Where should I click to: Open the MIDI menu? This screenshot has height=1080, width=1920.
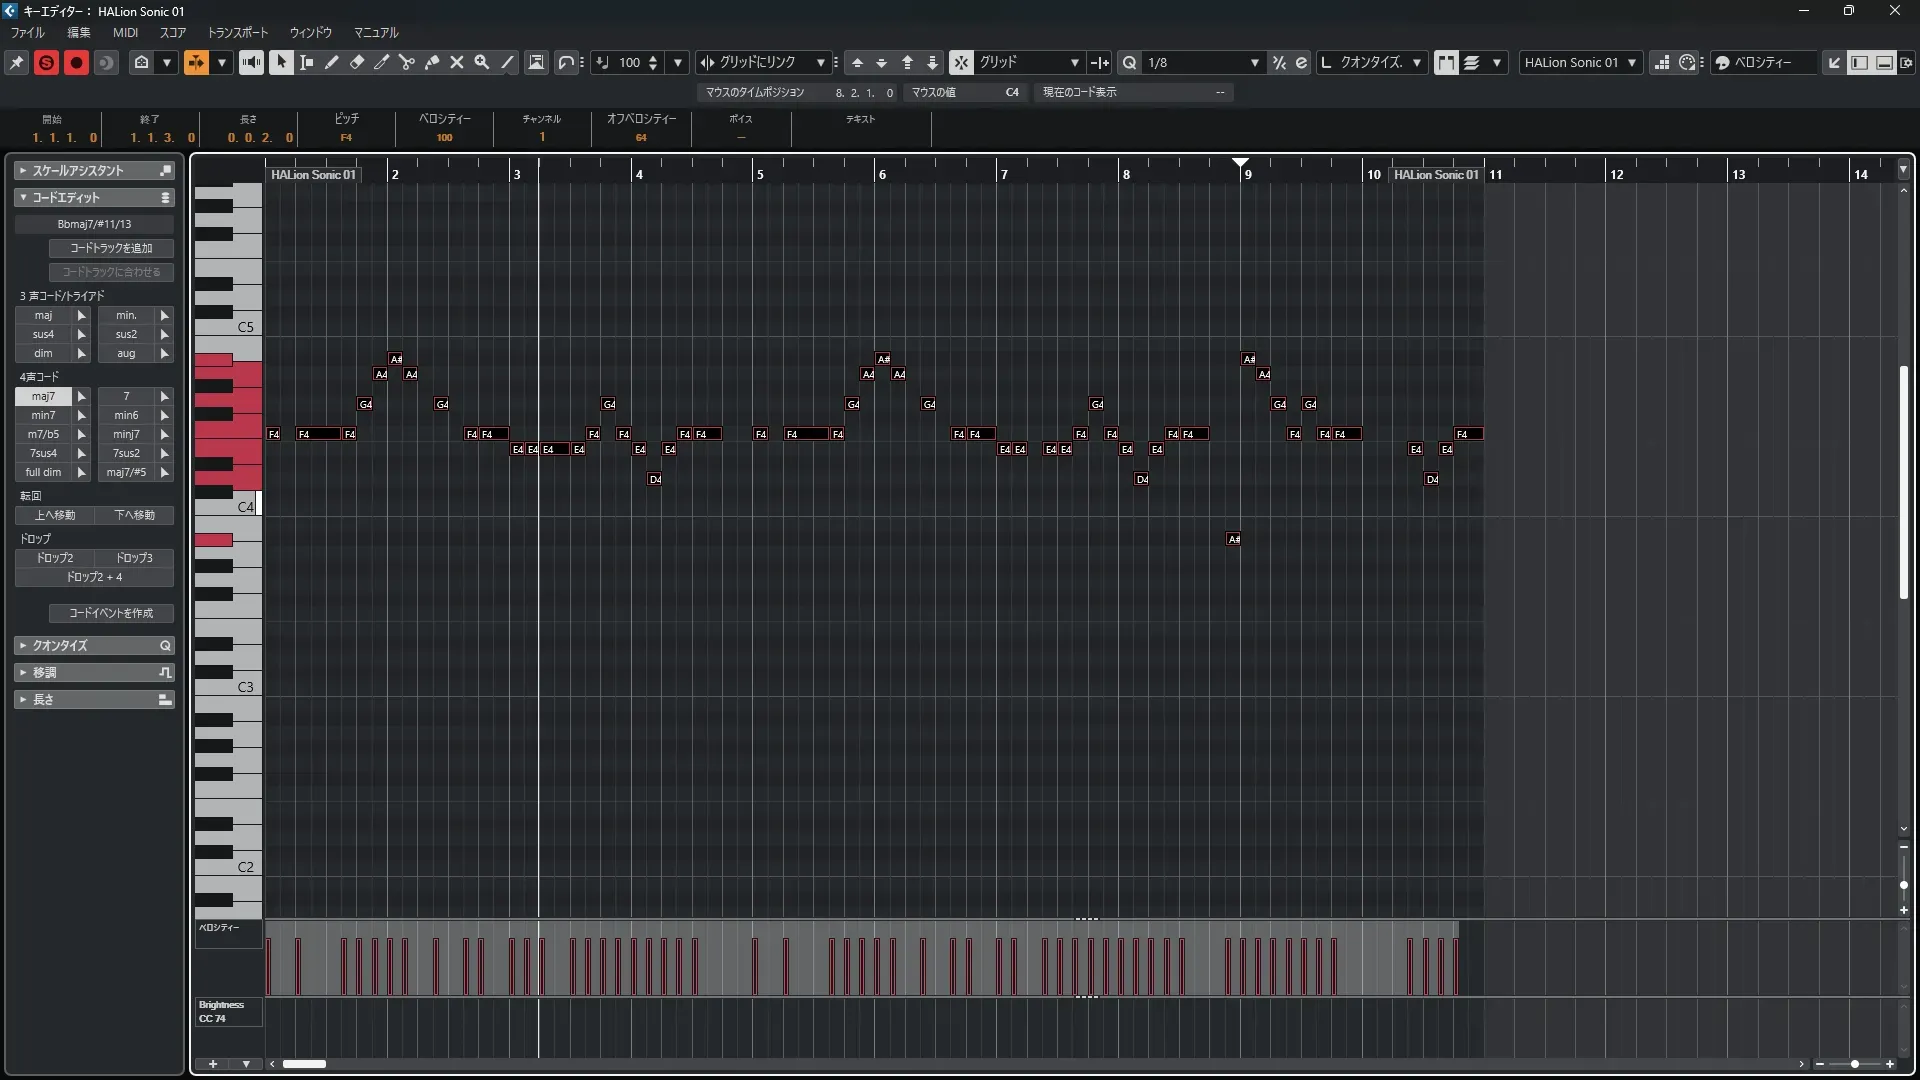[125, 33]
